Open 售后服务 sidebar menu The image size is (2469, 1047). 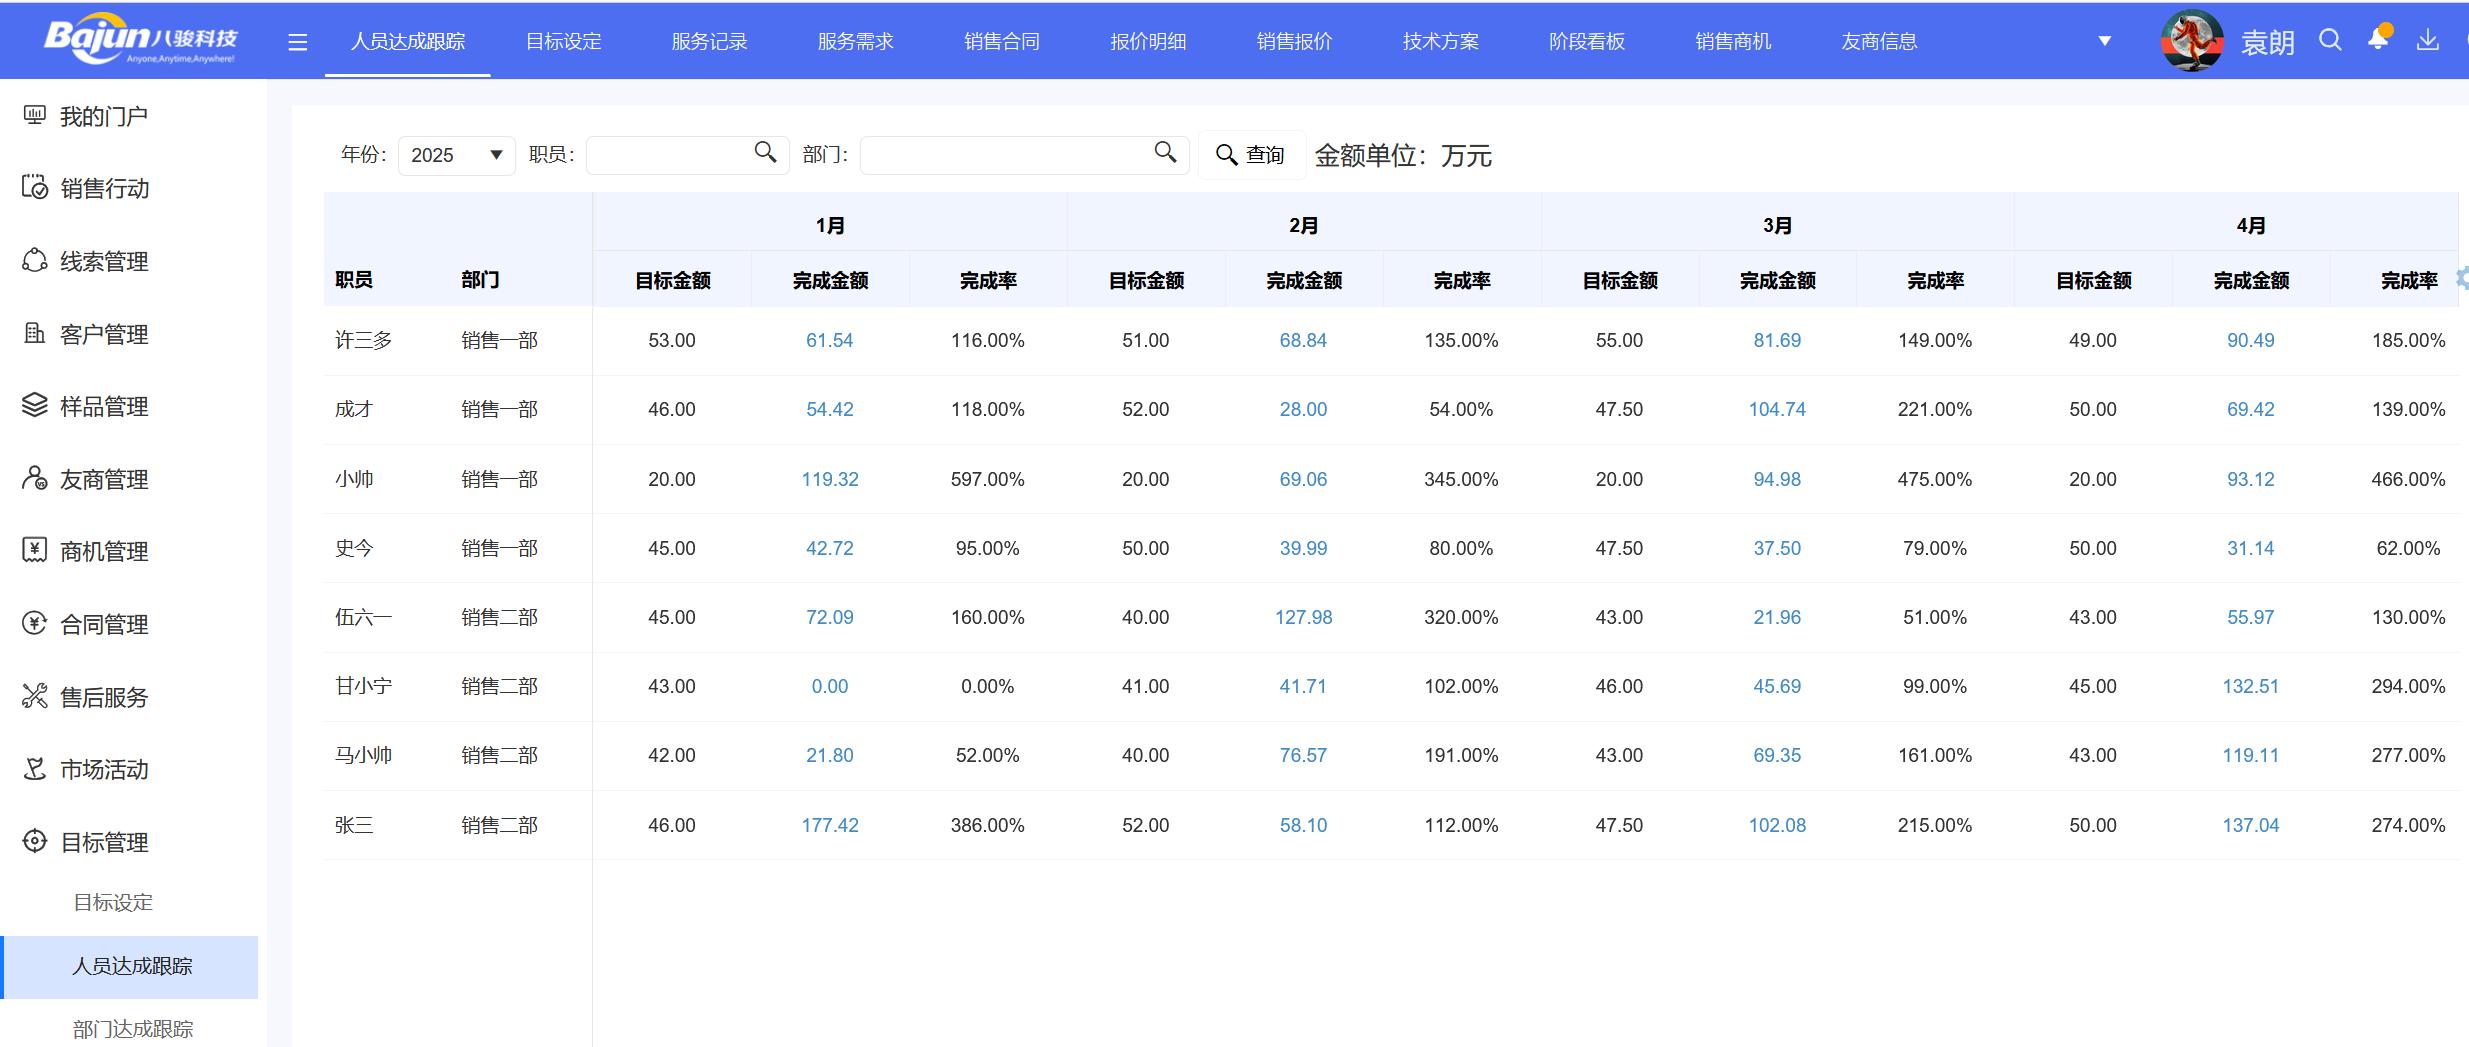pos(103,697)
